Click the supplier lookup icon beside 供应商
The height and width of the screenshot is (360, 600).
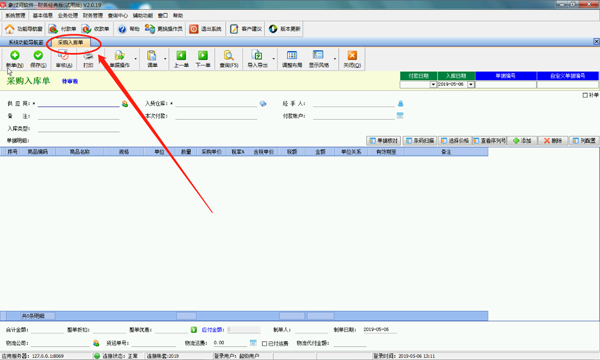pos(125,104)
